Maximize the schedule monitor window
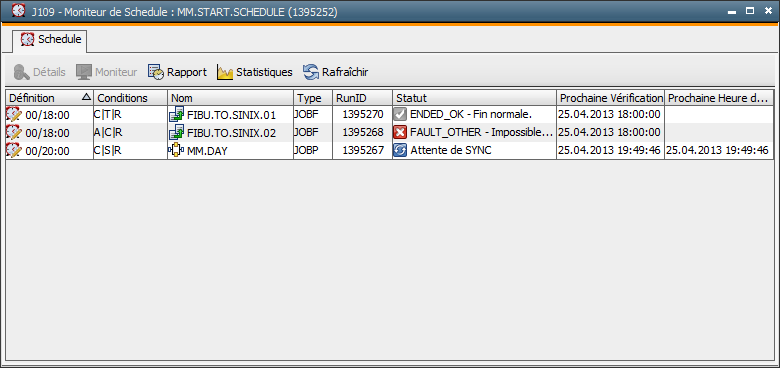The width and height of the screenshot is (780, 368). click(x=750, y=10)
